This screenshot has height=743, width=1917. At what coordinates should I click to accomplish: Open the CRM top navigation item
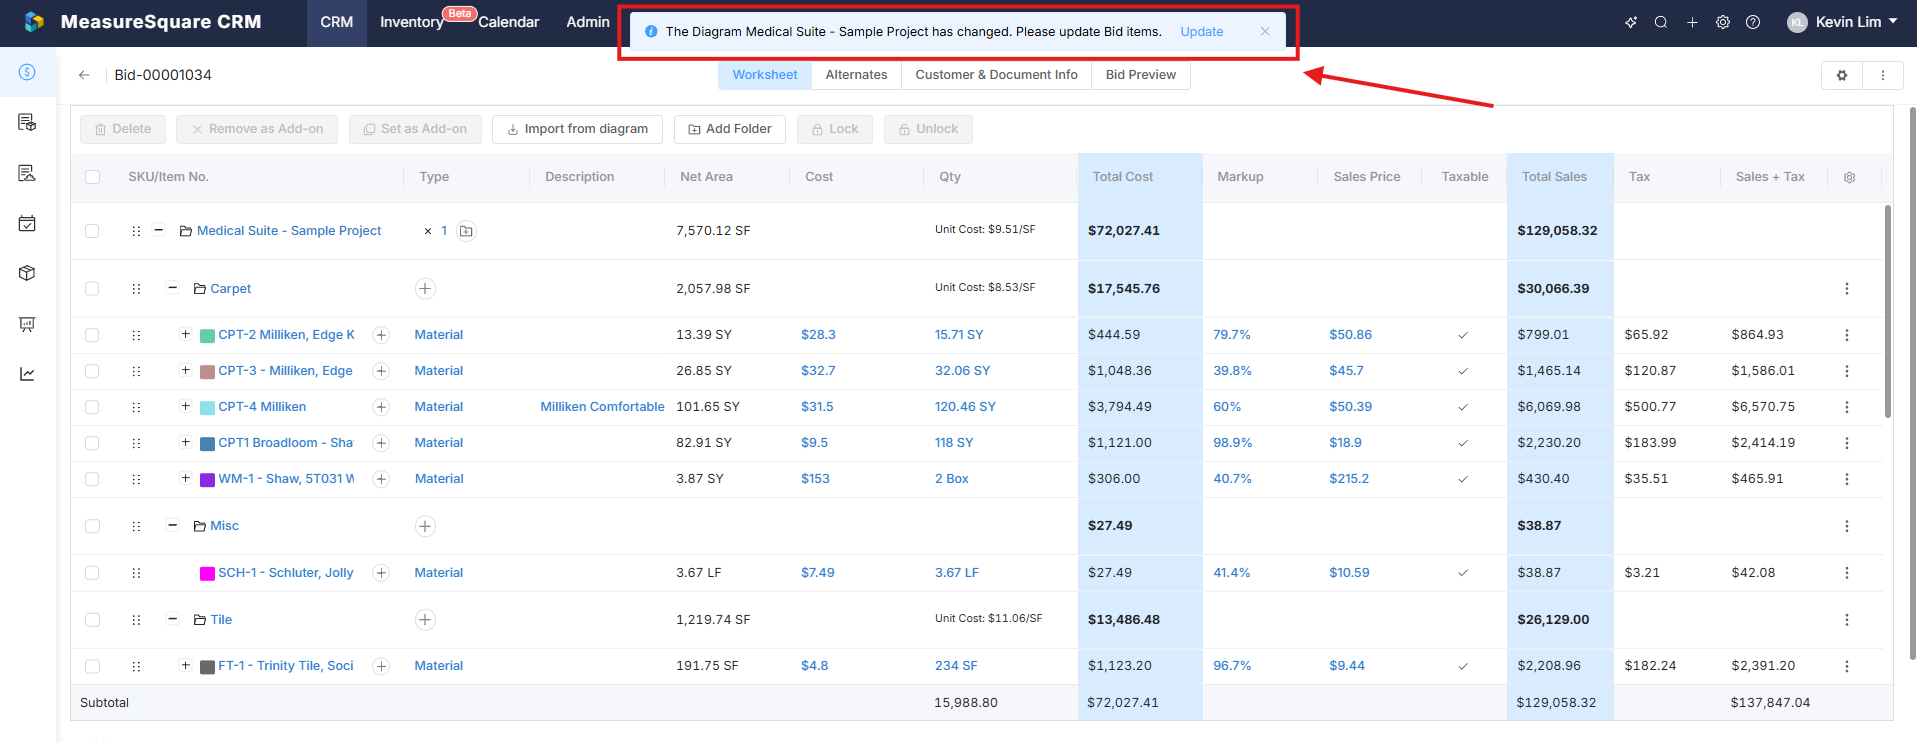[337, 22]
